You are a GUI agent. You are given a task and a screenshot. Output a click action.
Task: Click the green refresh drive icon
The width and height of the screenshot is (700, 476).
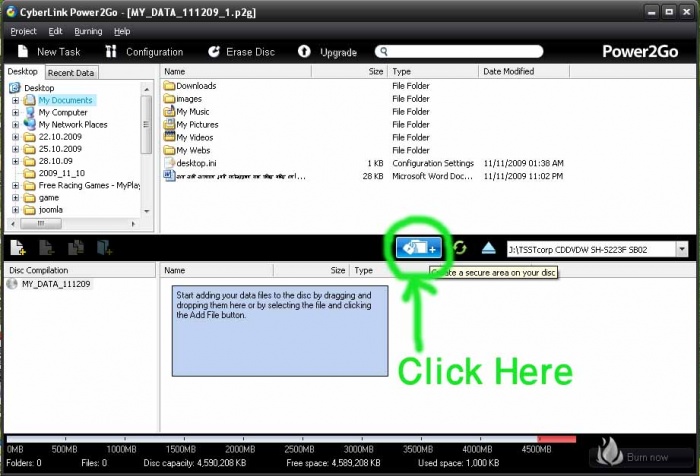tap(460, 248)
